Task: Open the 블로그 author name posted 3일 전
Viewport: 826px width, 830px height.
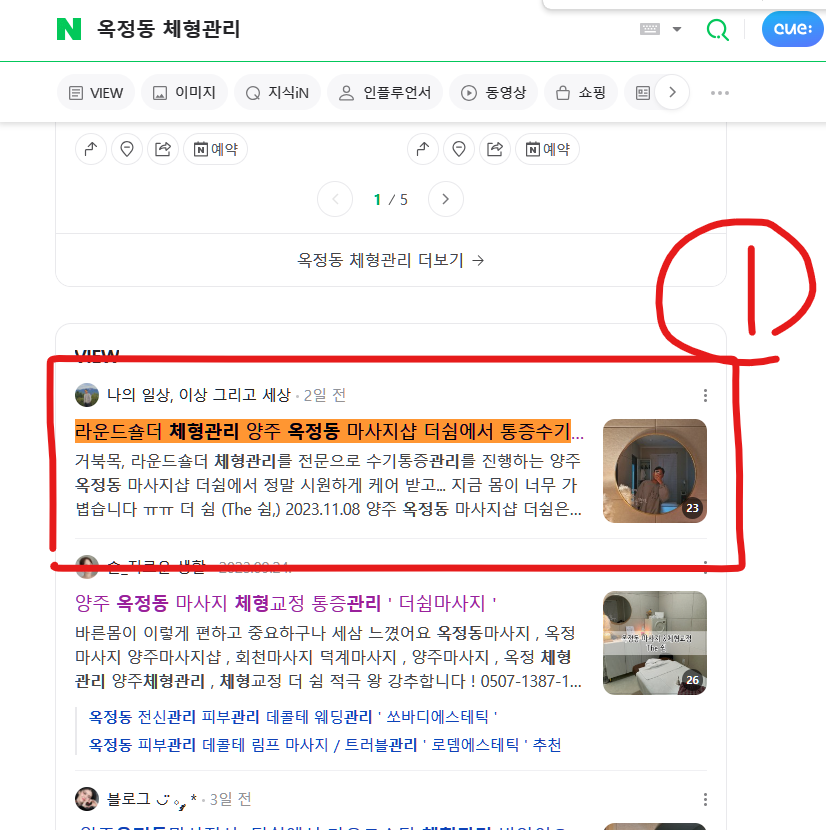Action: (x=152, y=799)
